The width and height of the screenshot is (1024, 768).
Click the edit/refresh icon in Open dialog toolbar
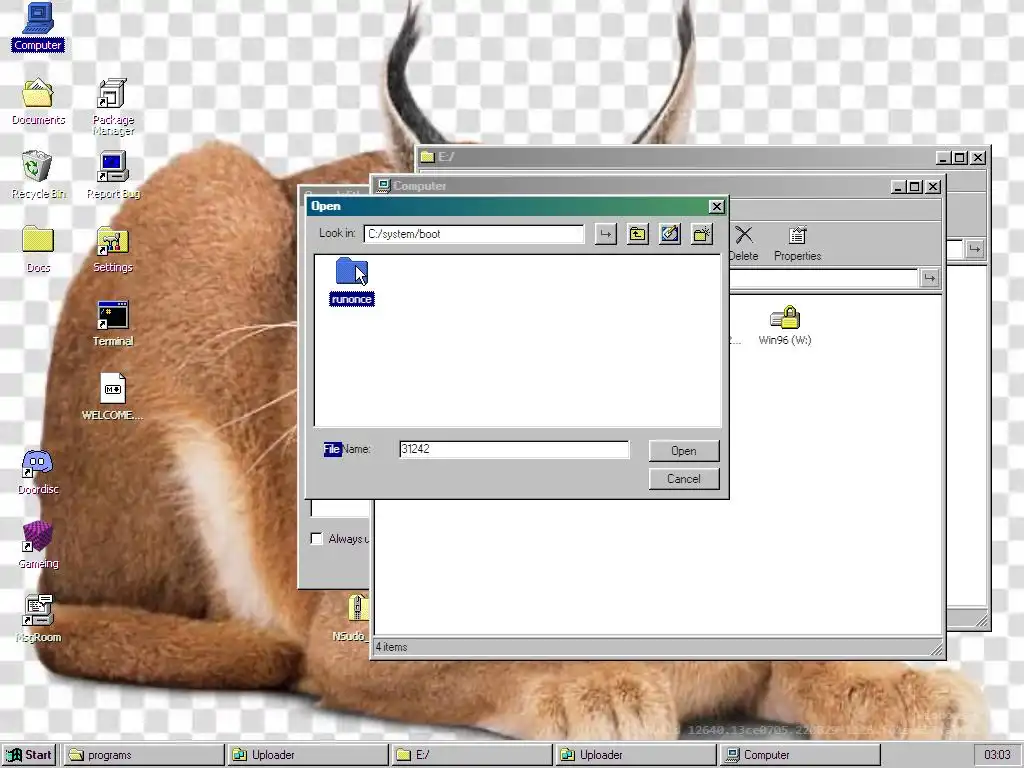point(669,234)
